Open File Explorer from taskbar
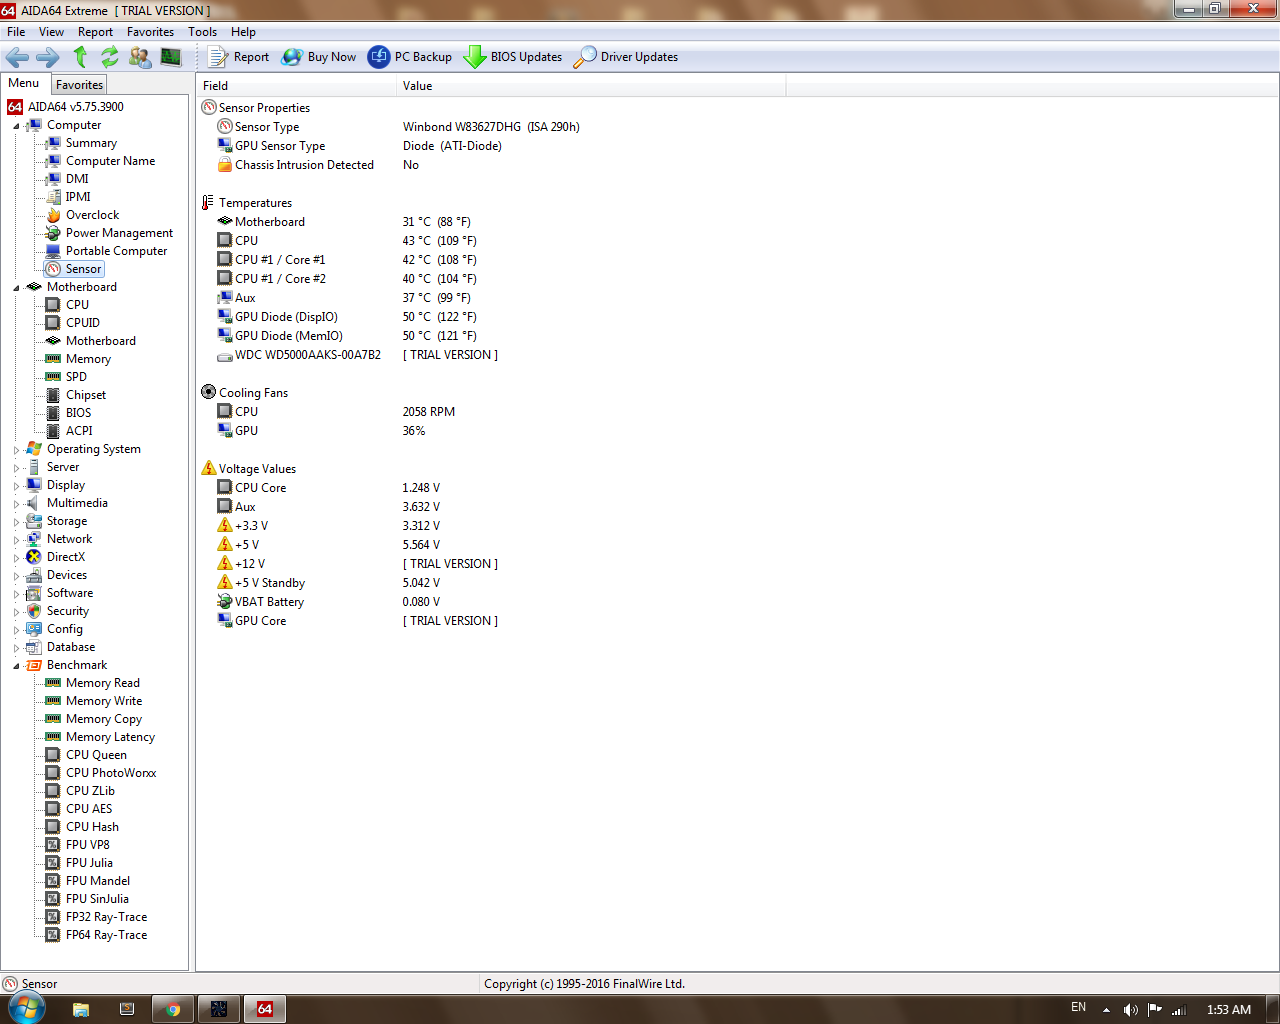This screenshot has width=1280, height=1024. click(x=81, y=1009)
